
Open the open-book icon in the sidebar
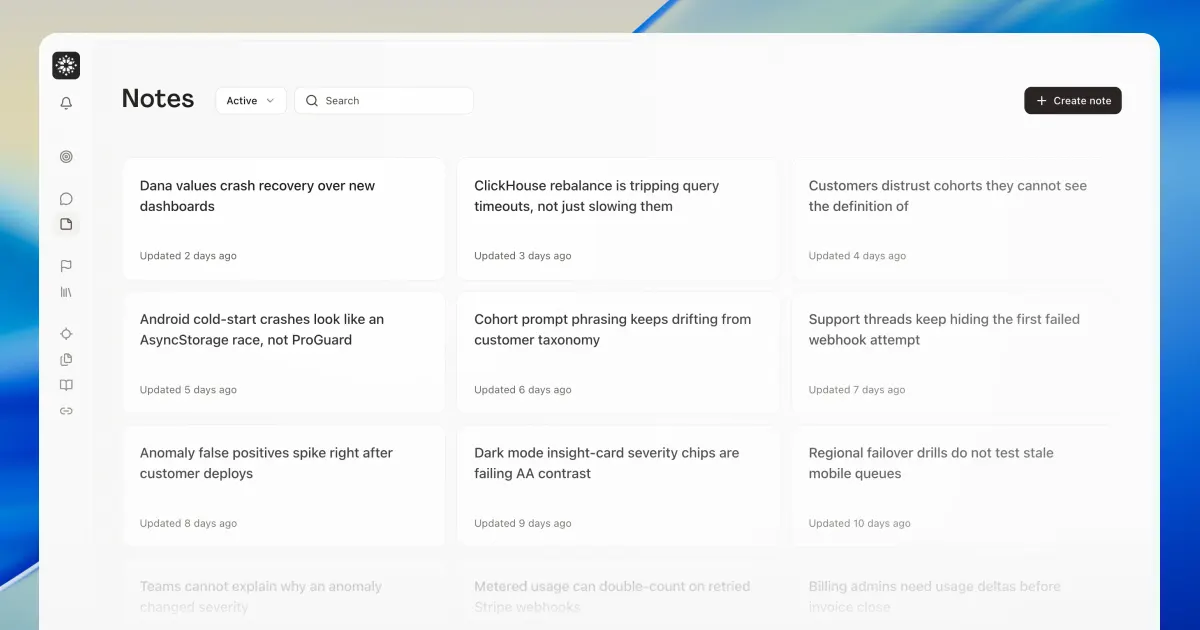(x=66, y=385)
